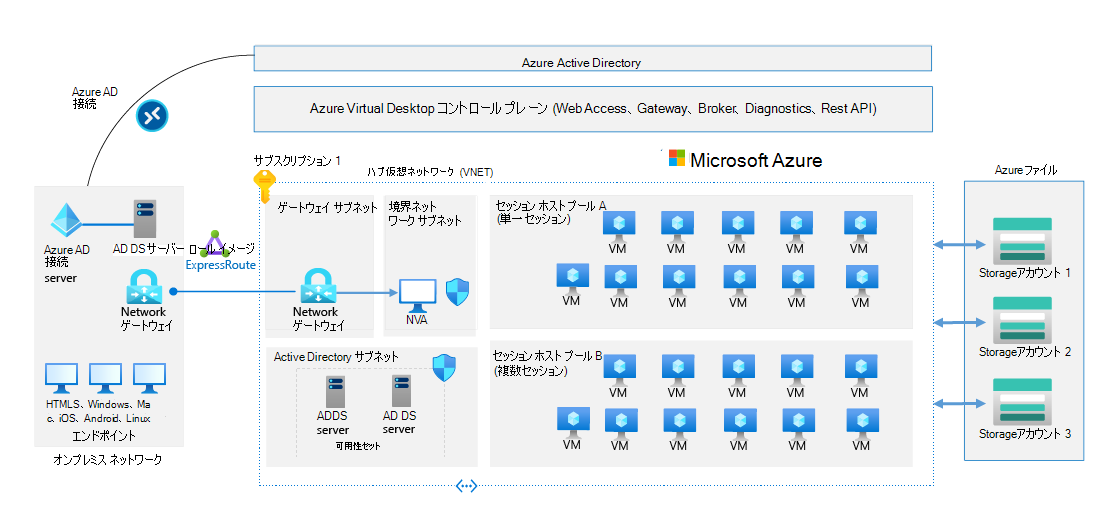Select the Storage account 1 icon

[1022, 240]
